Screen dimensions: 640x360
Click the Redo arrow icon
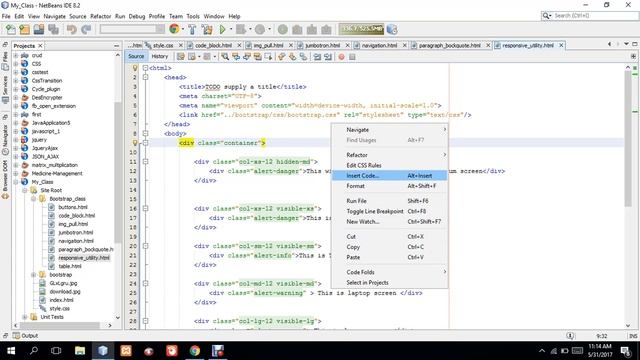(86, 29)
